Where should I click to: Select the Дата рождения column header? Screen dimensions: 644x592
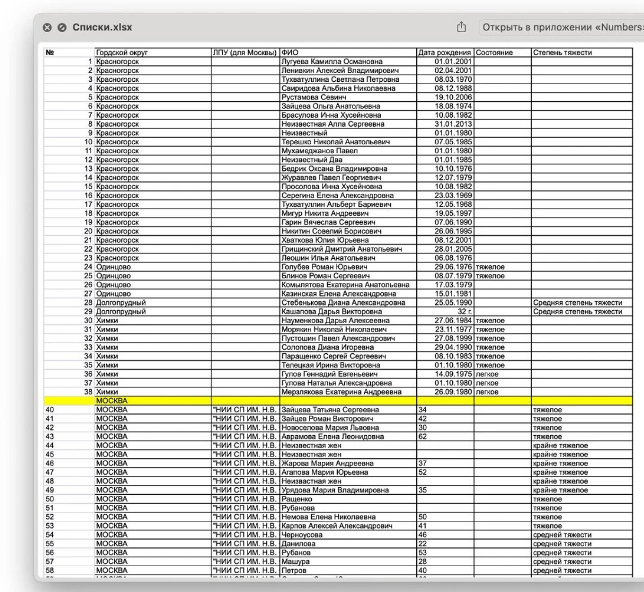[444, 52]
